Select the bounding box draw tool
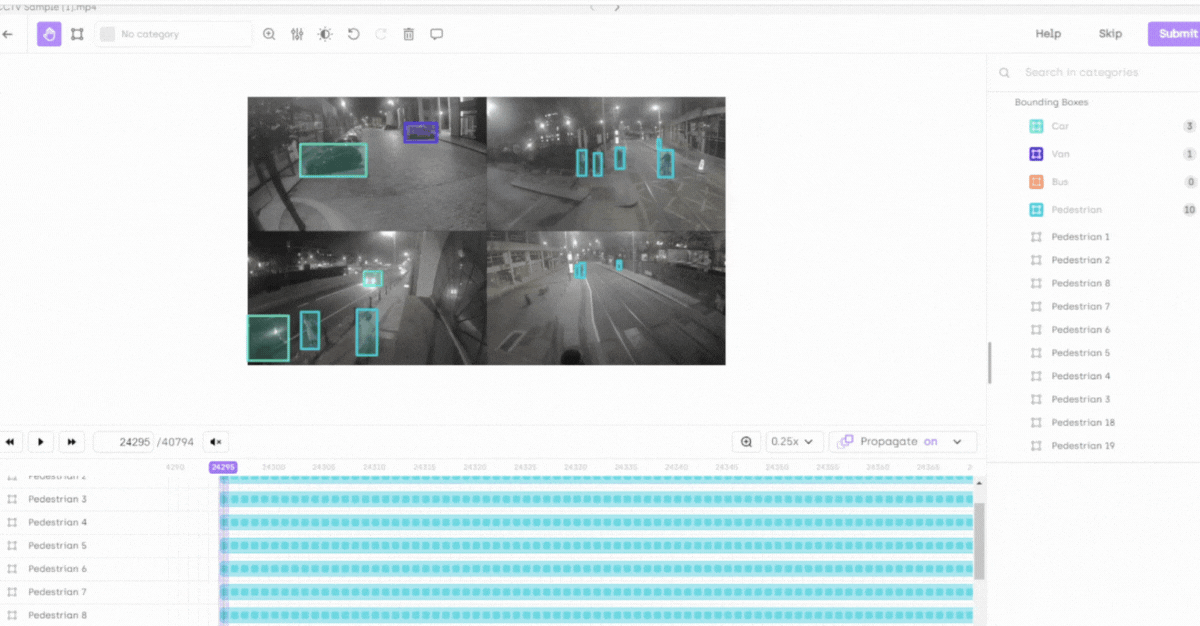Screen dimensions: 1200x626 [x=77, y=34]
